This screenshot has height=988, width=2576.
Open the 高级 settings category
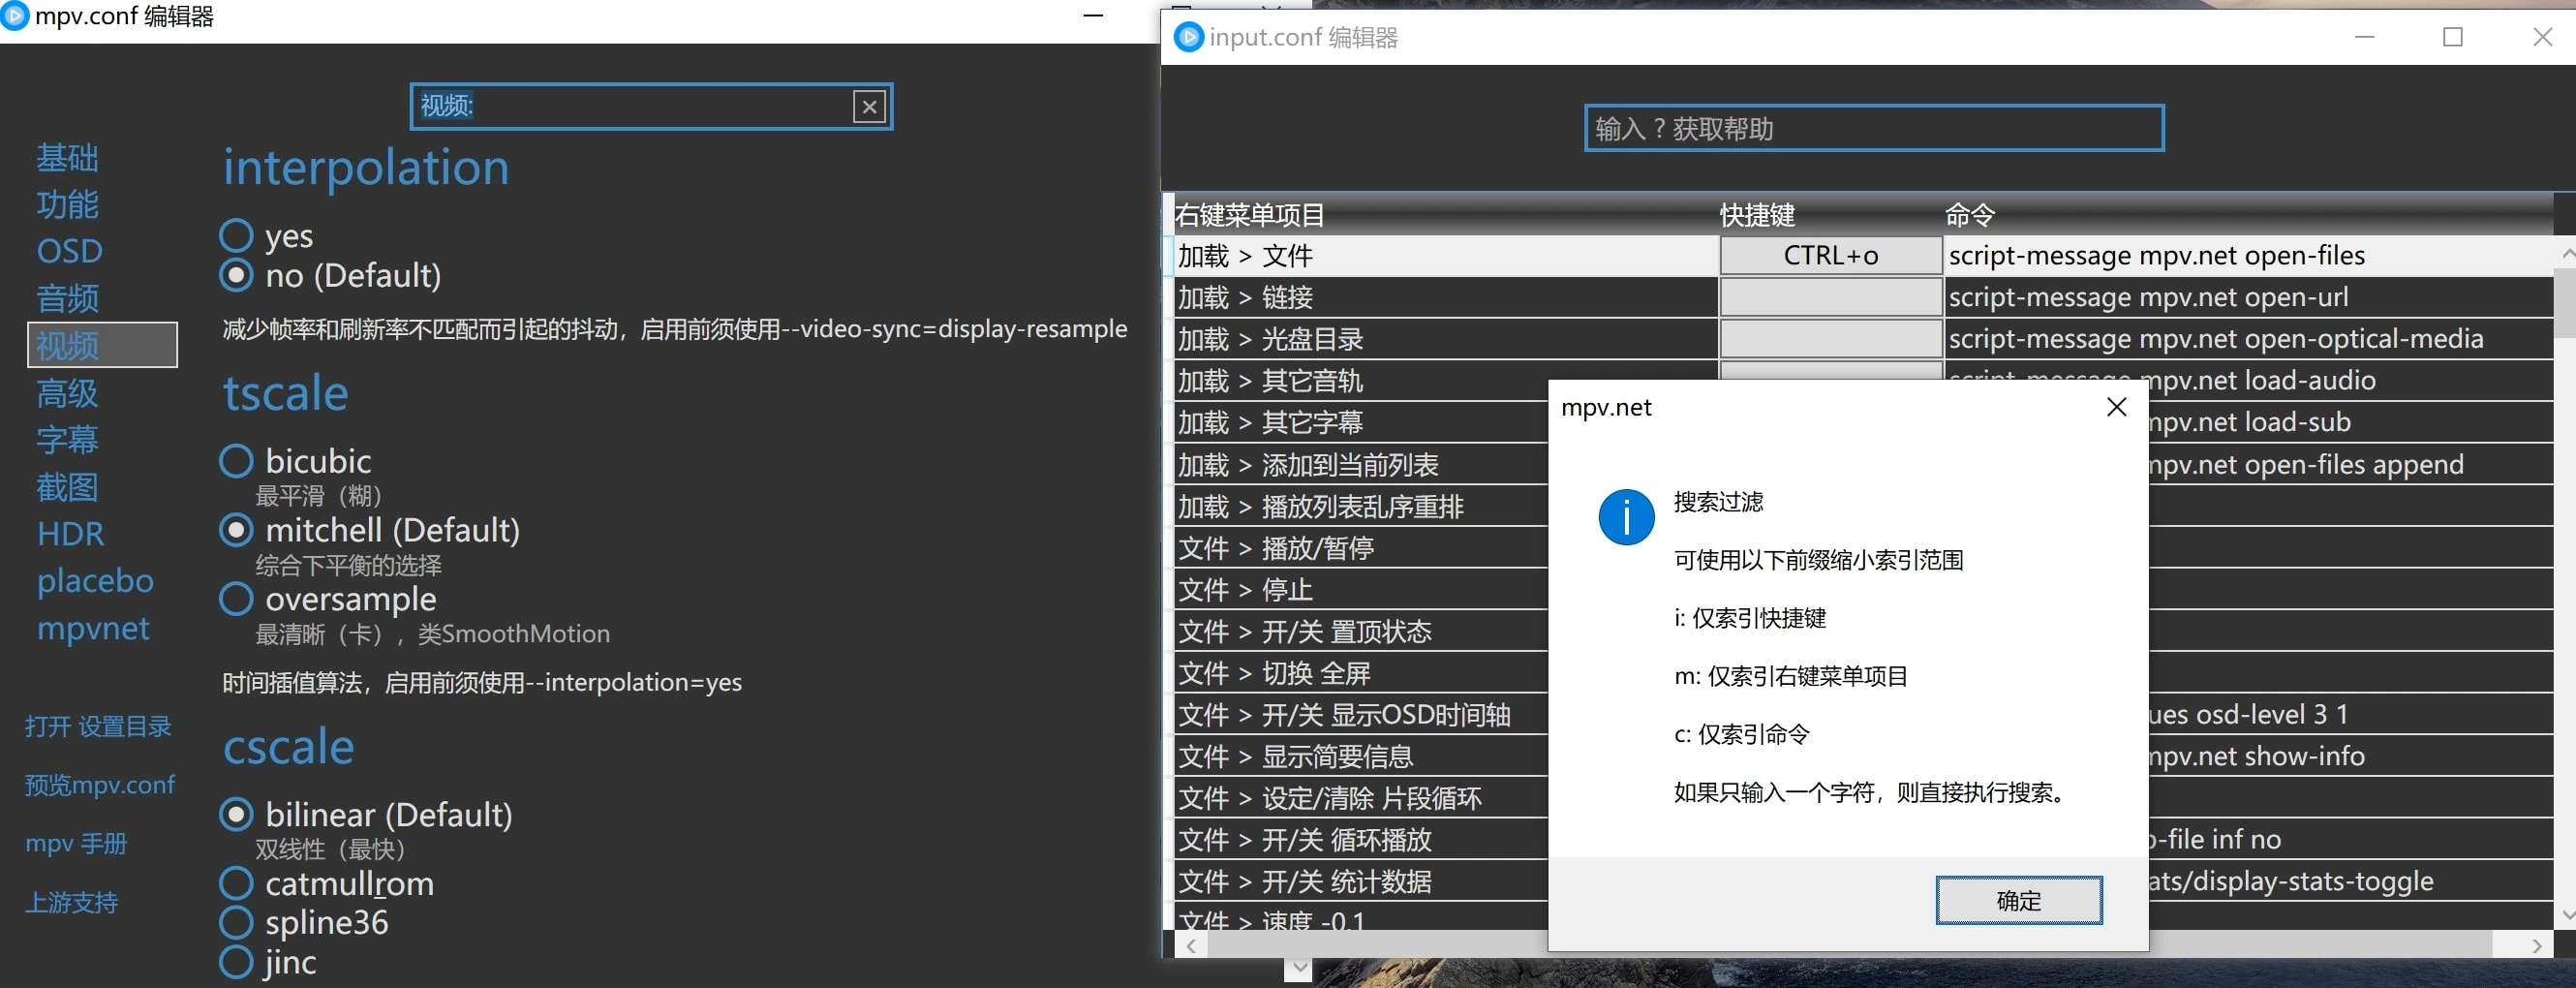tap(67, 393)
